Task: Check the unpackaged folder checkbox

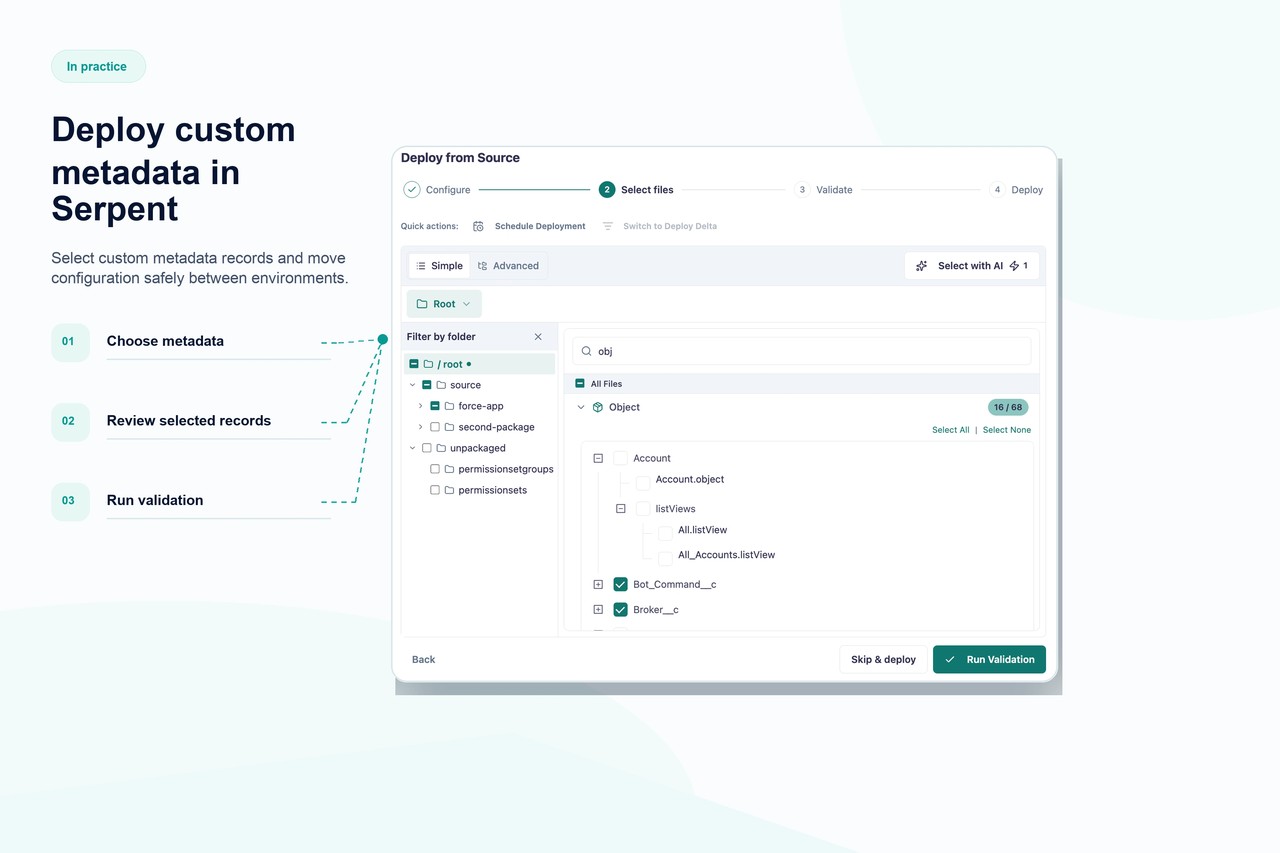Action: (x=427, y=448)
